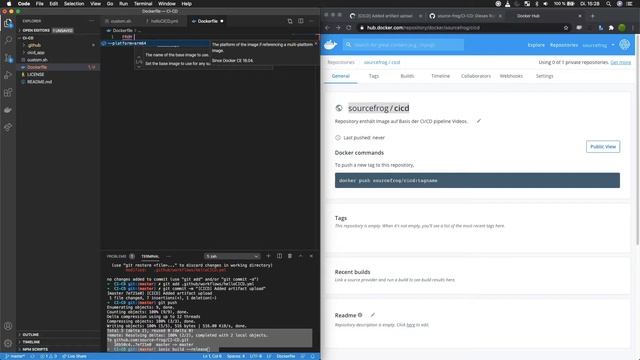The image size is (640, 360).
Task: Click the Explore link in Docker Hub header
Action: [536, 45]
